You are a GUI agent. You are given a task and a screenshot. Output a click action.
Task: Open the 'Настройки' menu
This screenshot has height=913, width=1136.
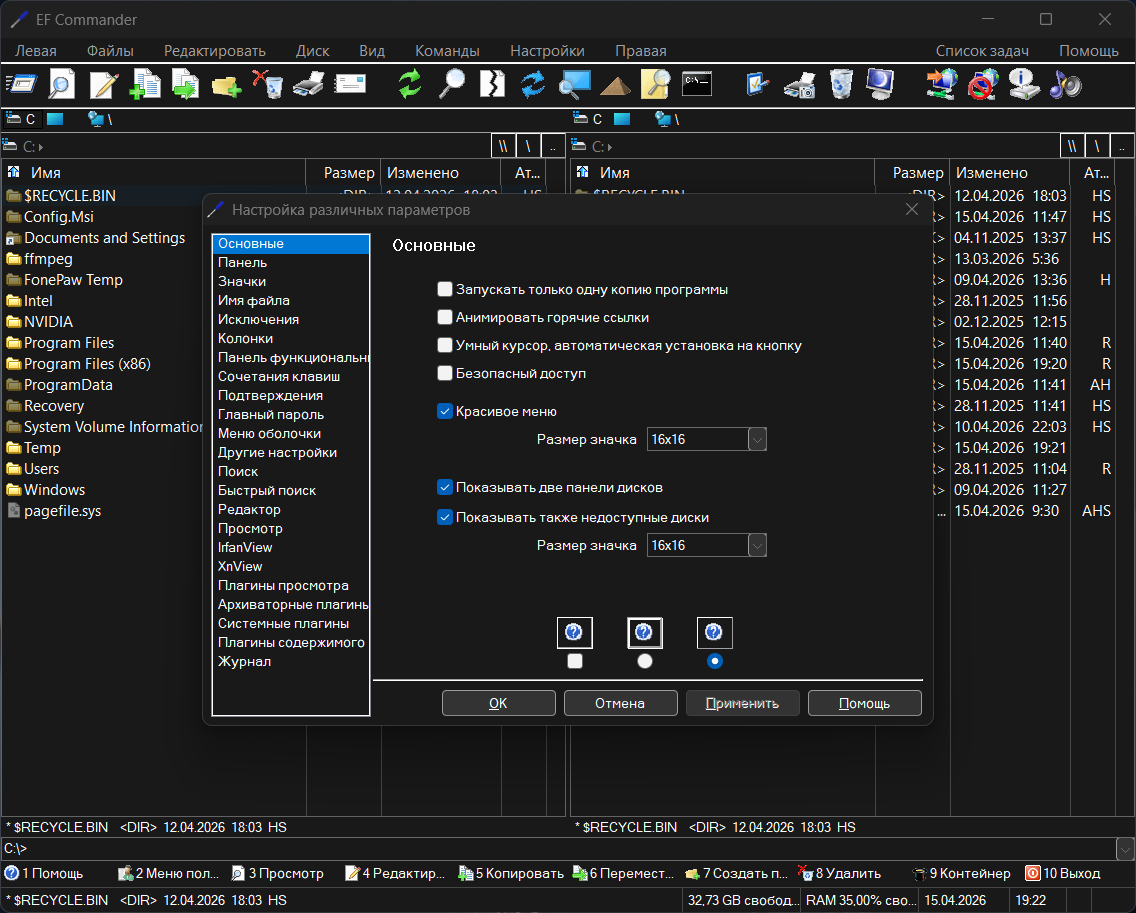coord(547,51)
